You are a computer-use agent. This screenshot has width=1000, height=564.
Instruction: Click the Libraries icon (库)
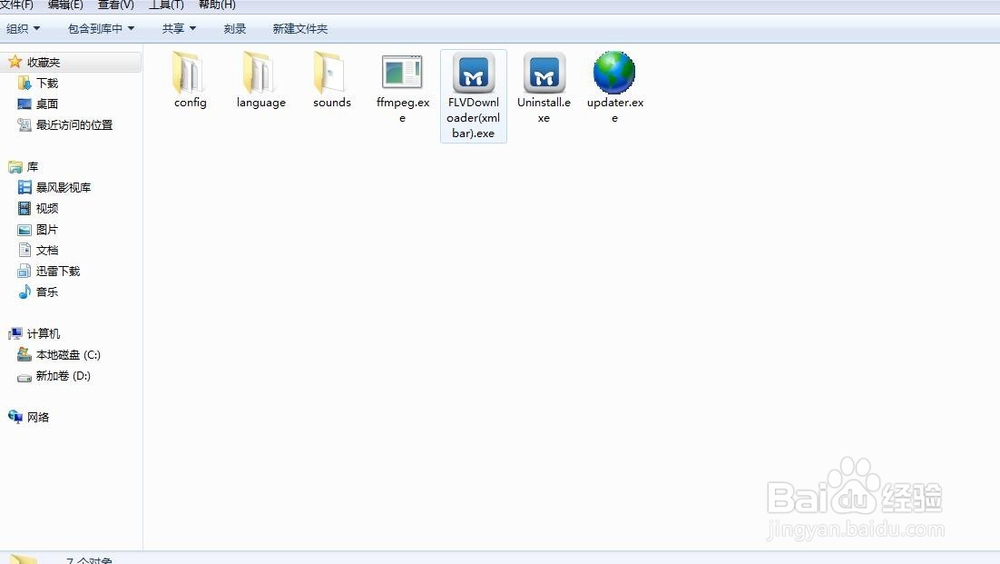[15, 167]
